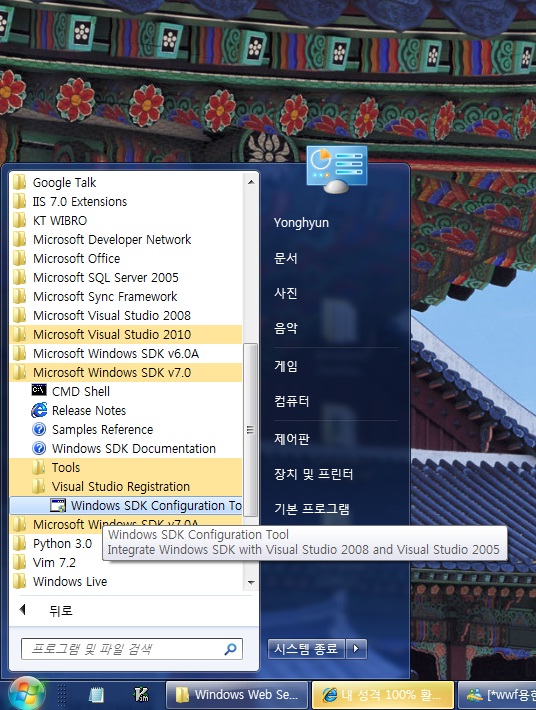The width and height of the screenshot is (536, 710).
Task: Collapse the Visual Studio Registration subfolder
Action: pyautogui.click(x=126, y=487)
